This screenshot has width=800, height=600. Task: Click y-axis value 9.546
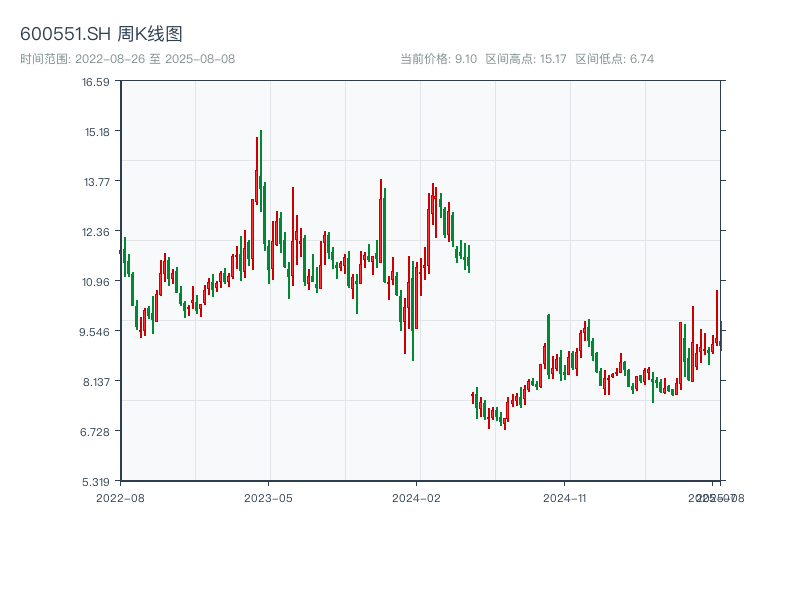point(94,332)
